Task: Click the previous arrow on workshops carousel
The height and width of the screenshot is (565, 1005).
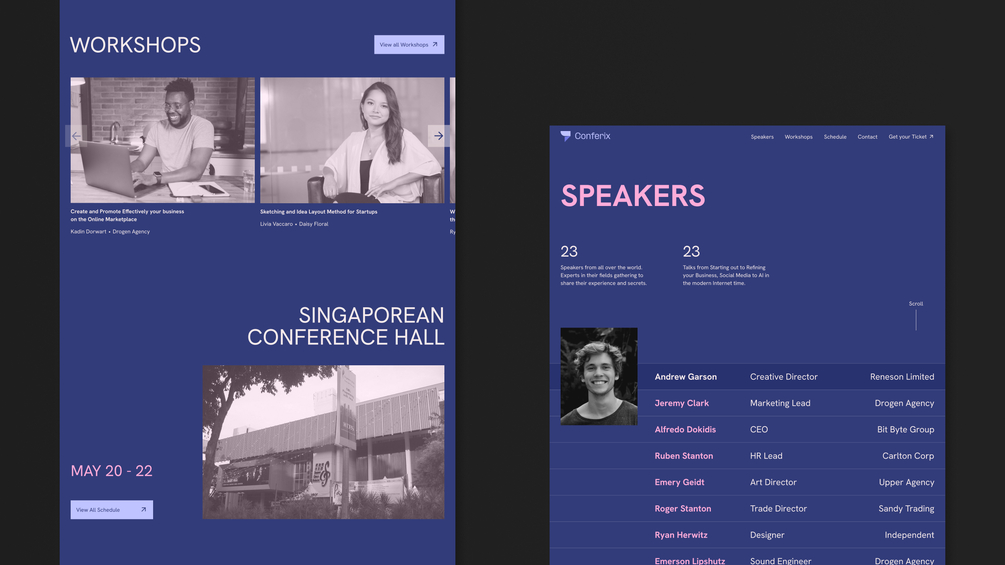Action: 76,136
